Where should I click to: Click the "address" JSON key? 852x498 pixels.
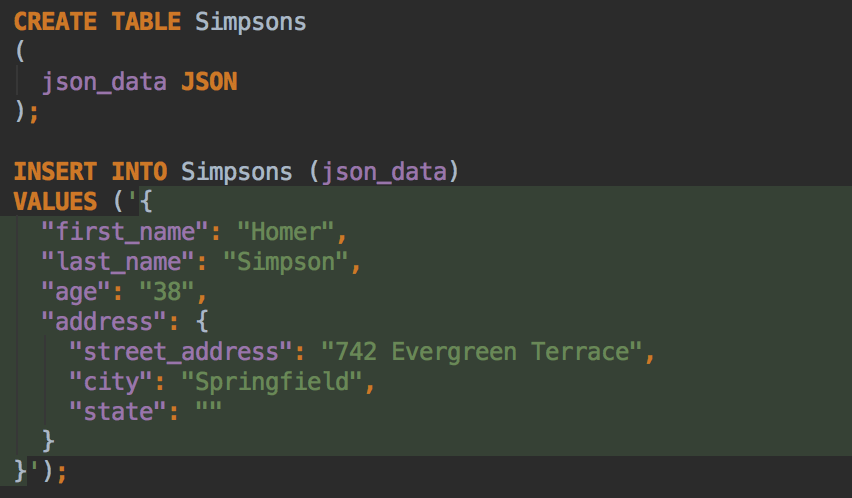pos(97,321)
